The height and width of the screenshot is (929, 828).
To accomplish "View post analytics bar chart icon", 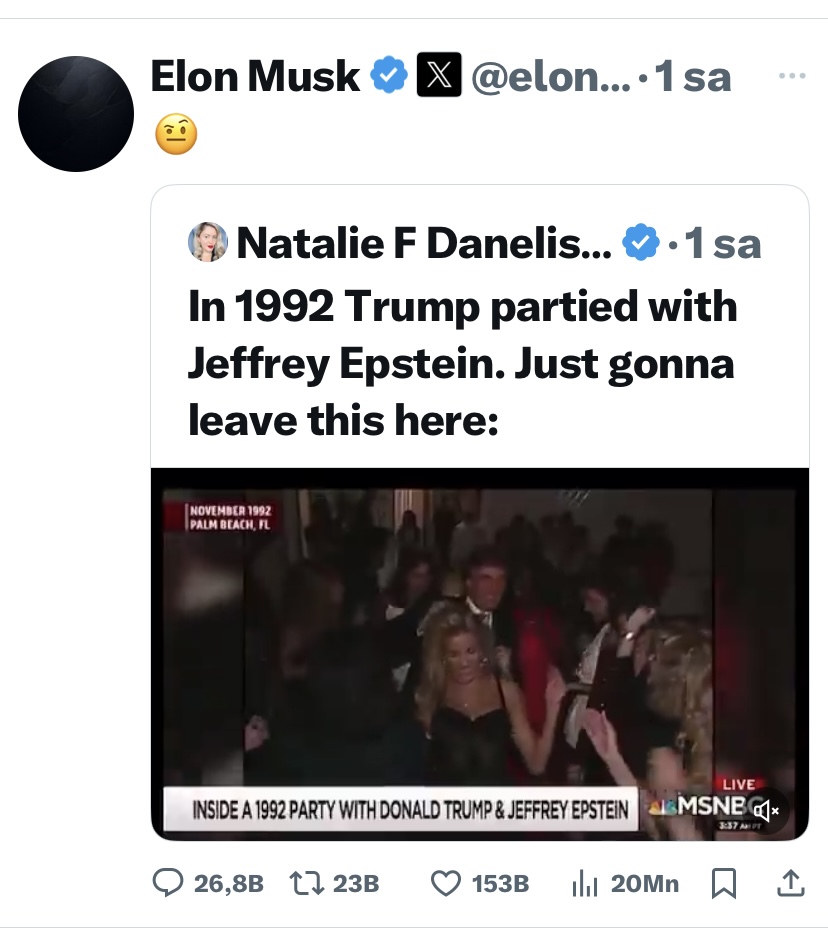I will pyautogui.click(x=583, y=883).
